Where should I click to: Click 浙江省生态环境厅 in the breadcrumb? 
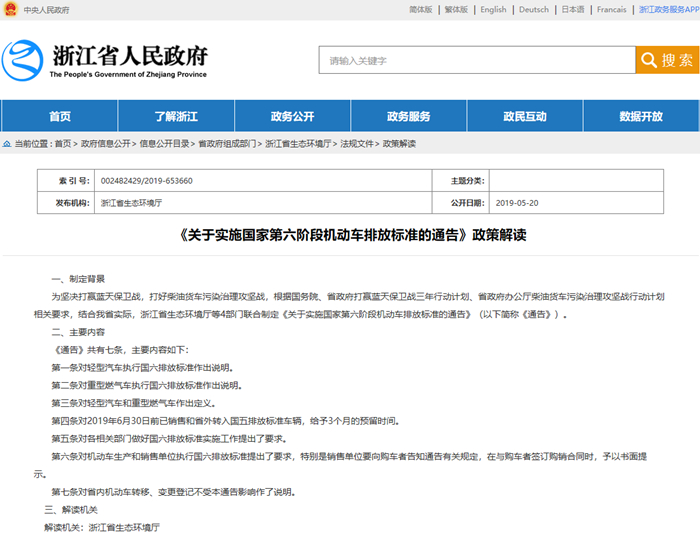299,144
